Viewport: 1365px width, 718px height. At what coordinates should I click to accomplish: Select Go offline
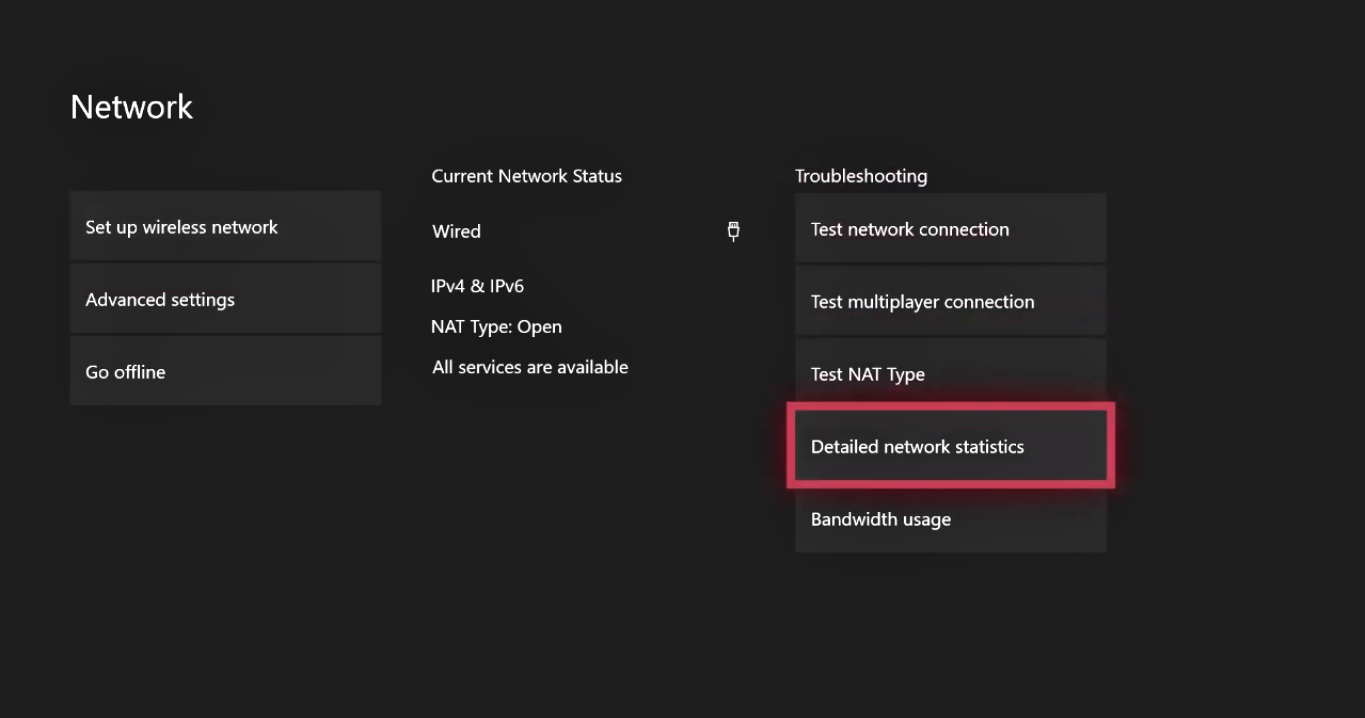click(x=225, y=372)
